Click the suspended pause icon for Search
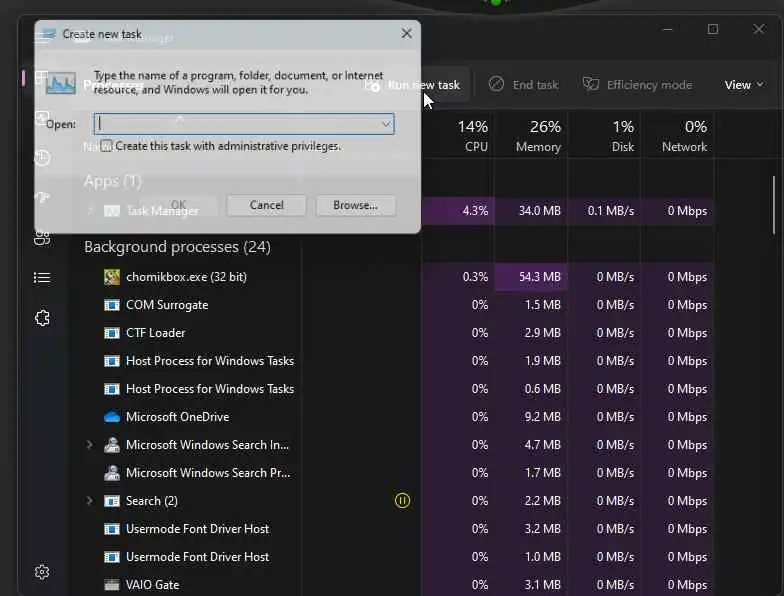This screenshot has height=596, width=784. click(402, 500)
